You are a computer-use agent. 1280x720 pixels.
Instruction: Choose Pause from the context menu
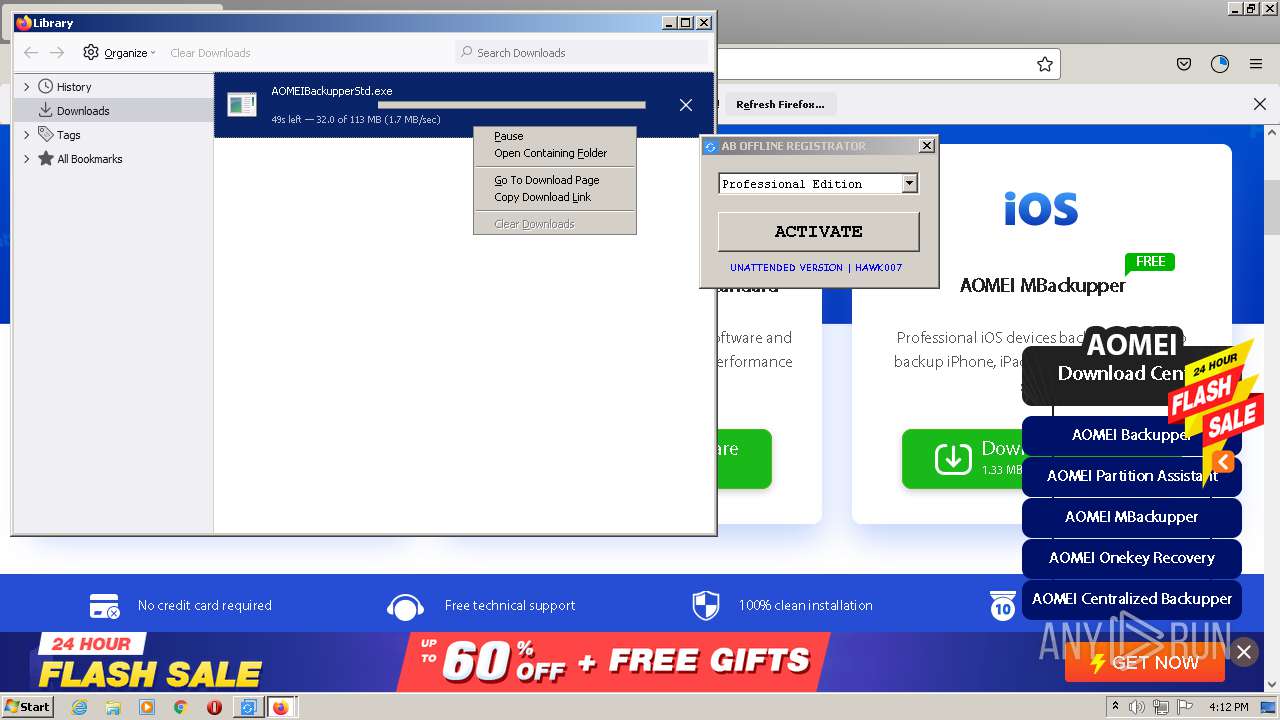click(x=555, y=136)
